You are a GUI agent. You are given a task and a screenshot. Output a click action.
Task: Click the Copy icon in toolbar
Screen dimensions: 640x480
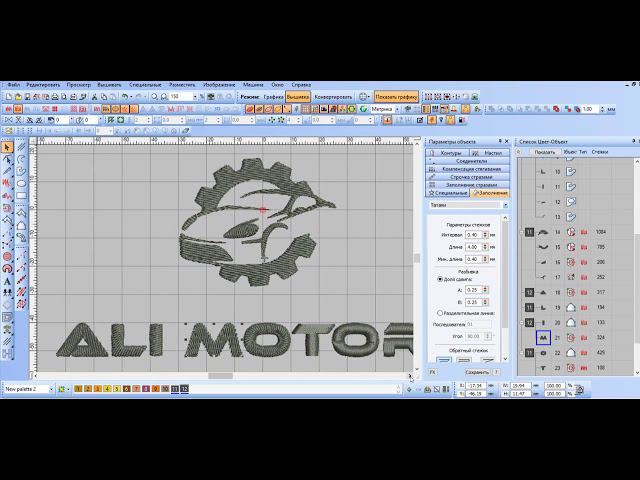104,97
